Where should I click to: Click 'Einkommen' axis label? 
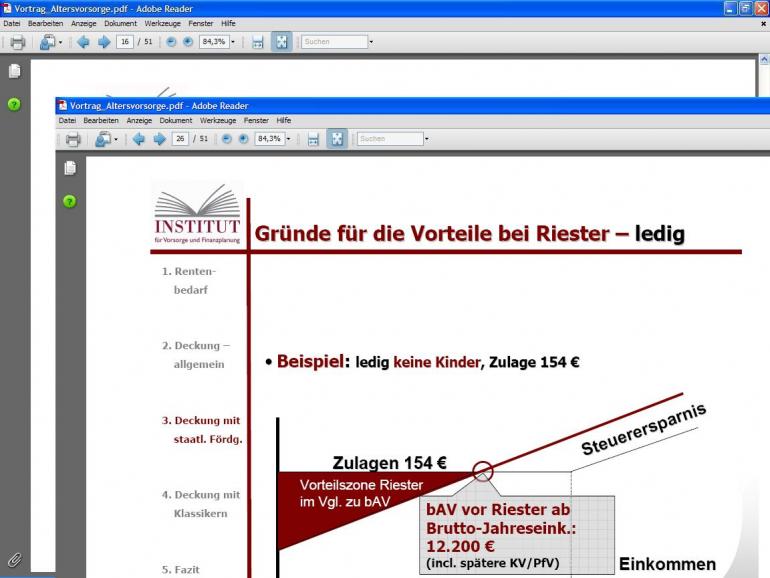point(667,564)
